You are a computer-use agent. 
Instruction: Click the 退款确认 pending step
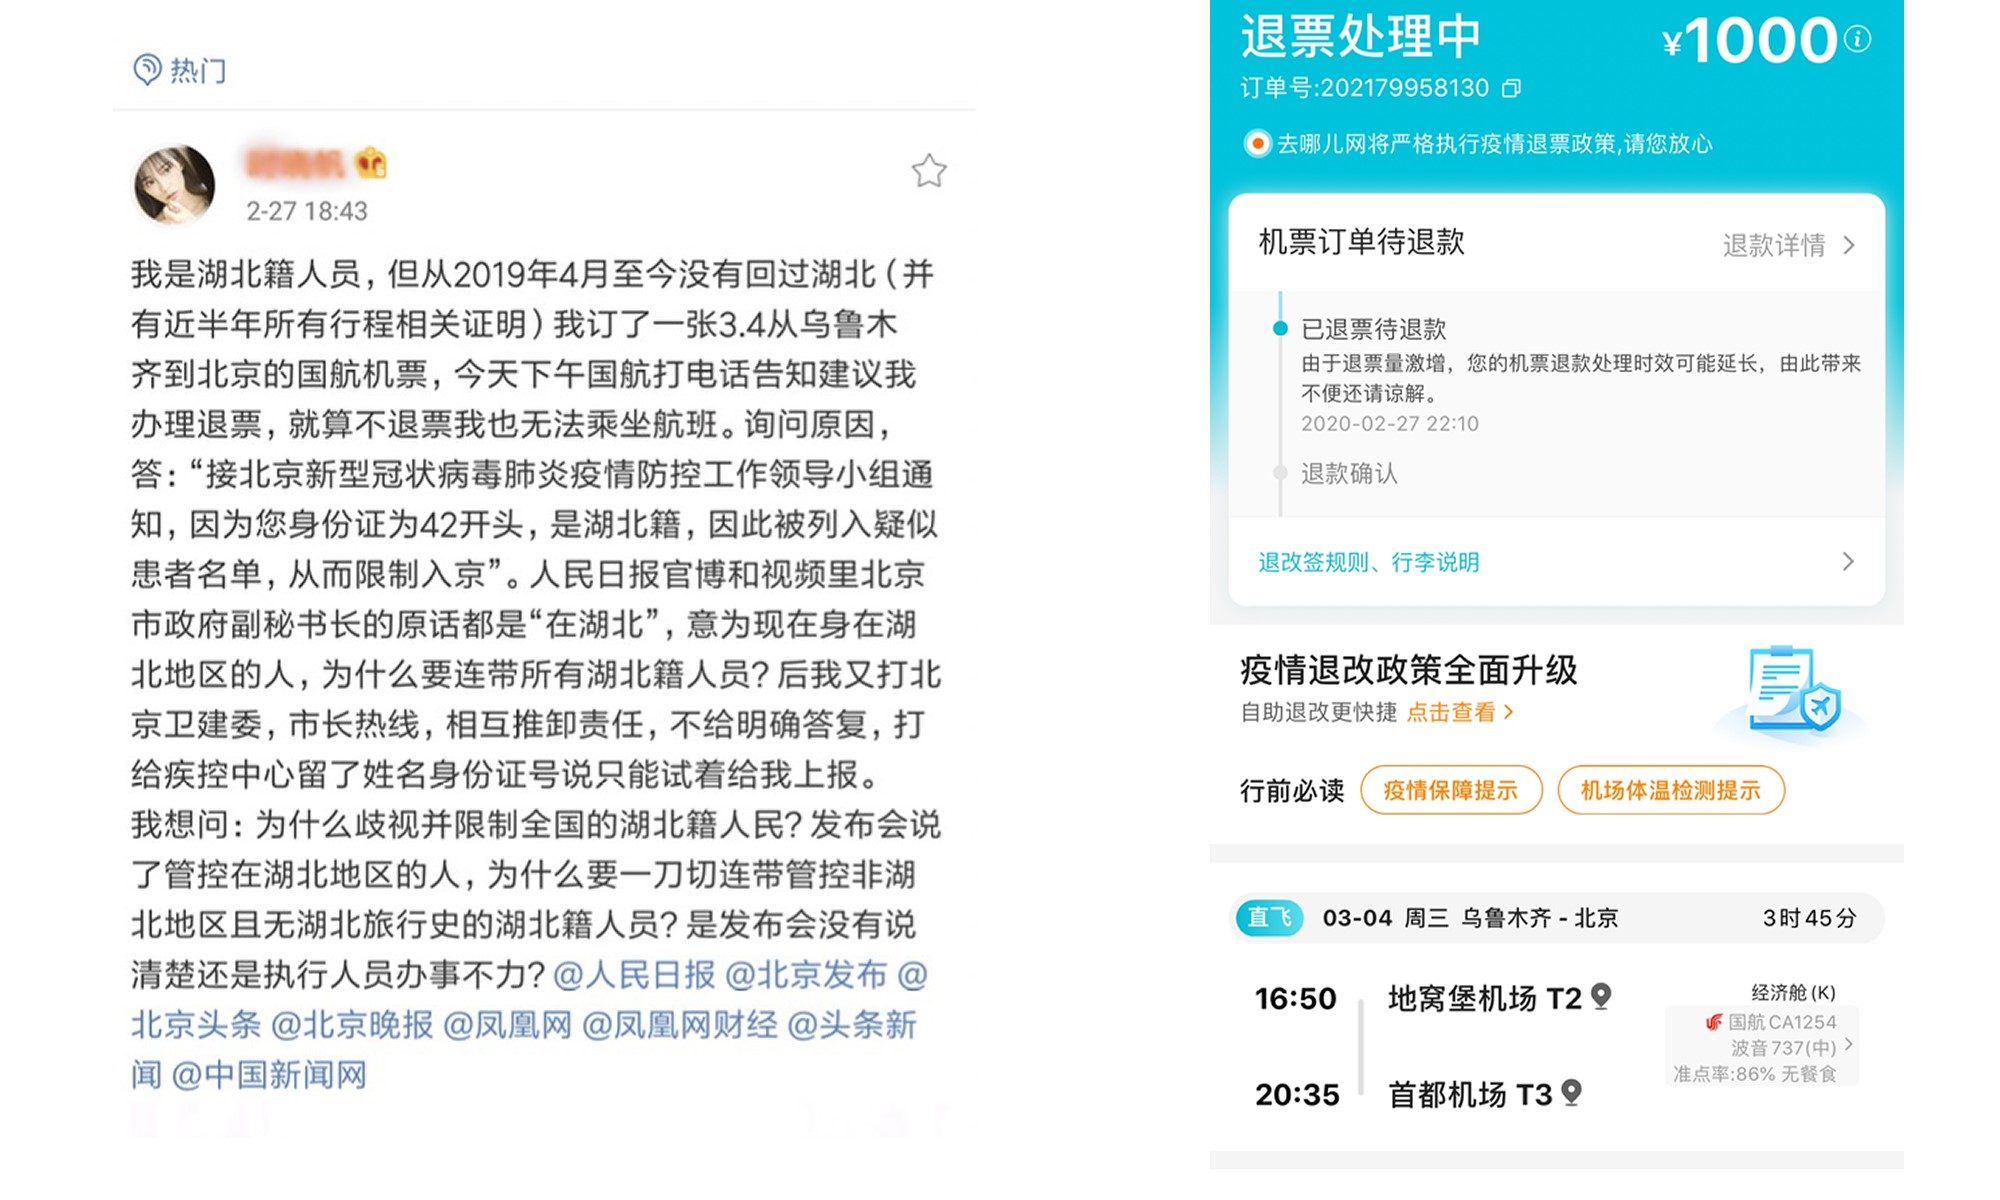pyautogui.click(x=1349, y=473)
